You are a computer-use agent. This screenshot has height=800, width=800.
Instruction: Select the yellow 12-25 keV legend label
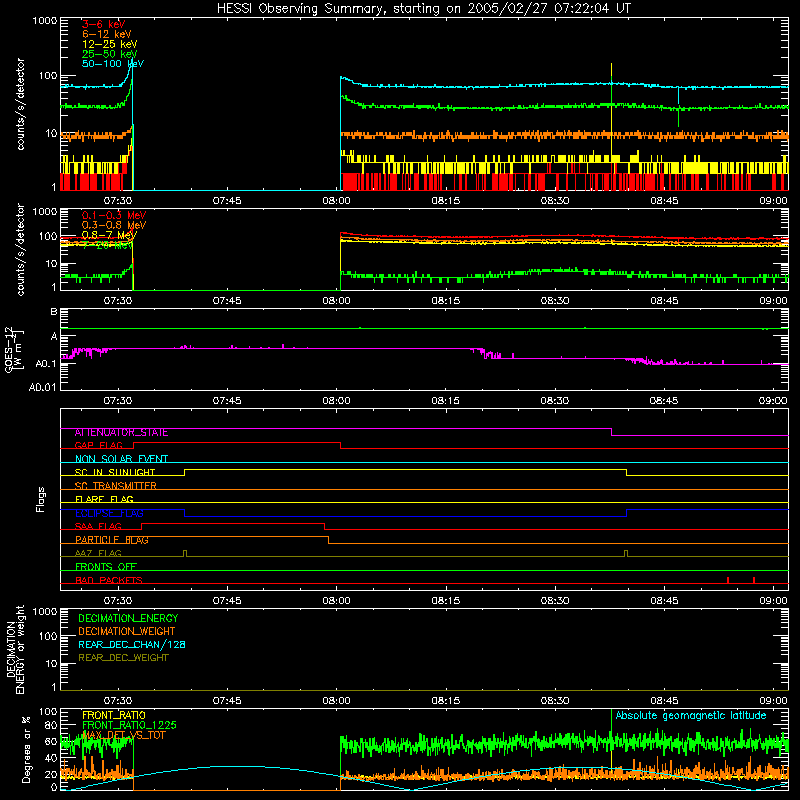[x=110, y=44]
